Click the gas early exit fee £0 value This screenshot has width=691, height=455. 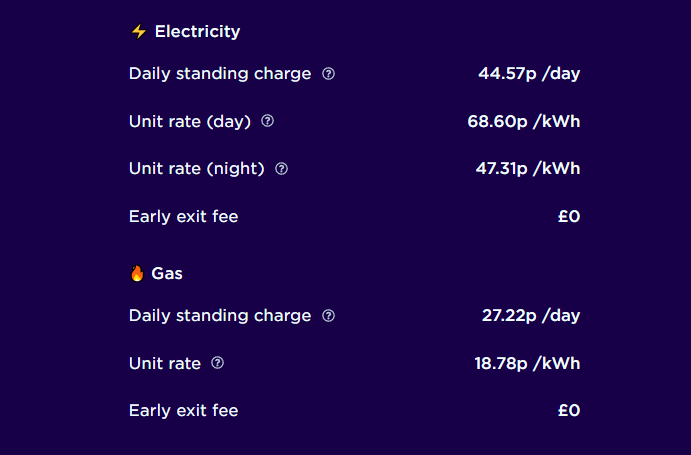pos(569,411)
